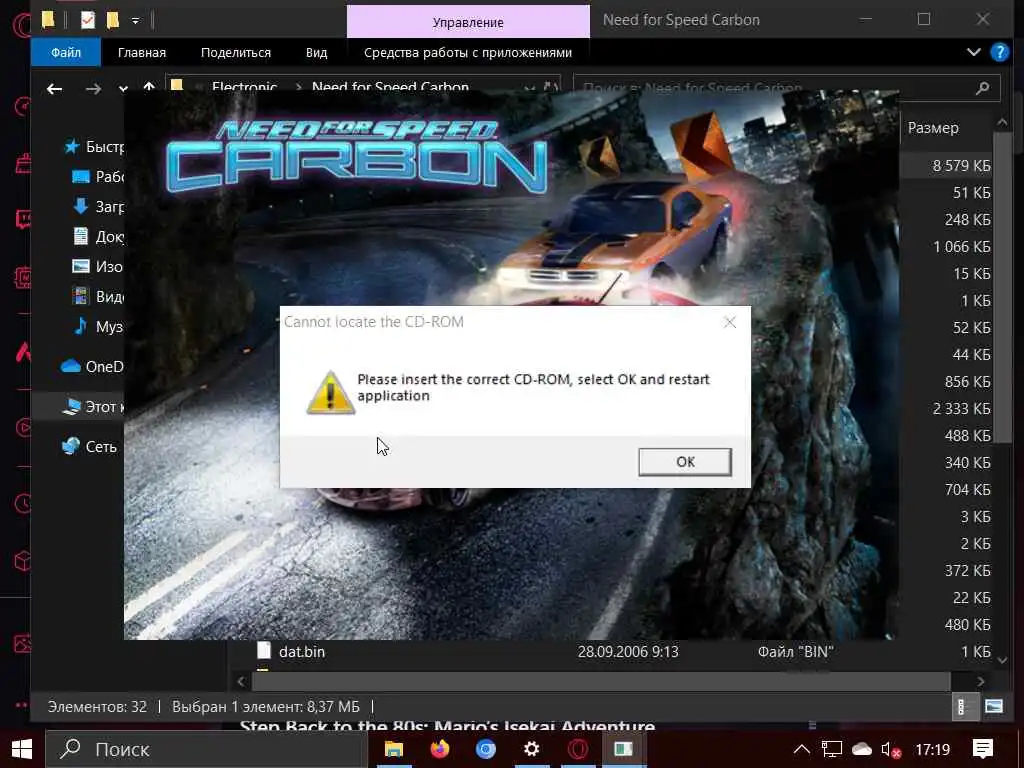Select Сеть network in navigation pane

[89, 447]
